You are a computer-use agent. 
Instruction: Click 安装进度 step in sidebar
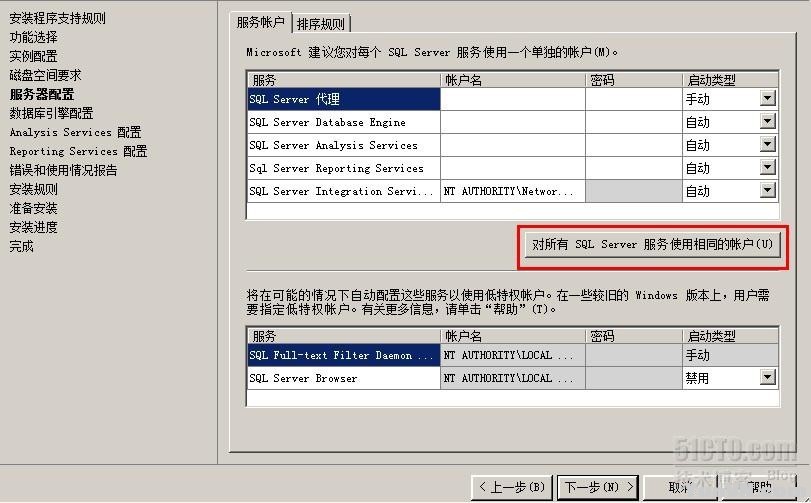[34, 227]
